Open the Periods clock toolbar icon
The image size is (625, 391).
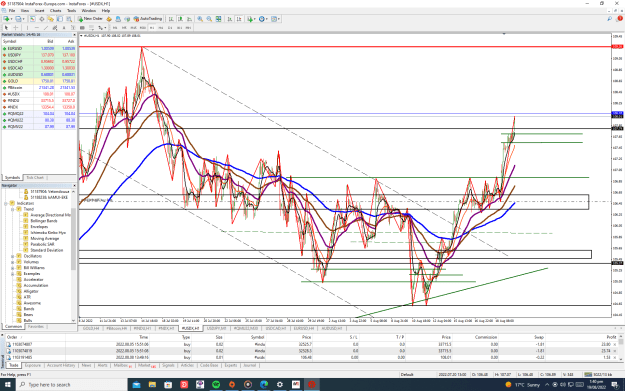tap(262, 19)
